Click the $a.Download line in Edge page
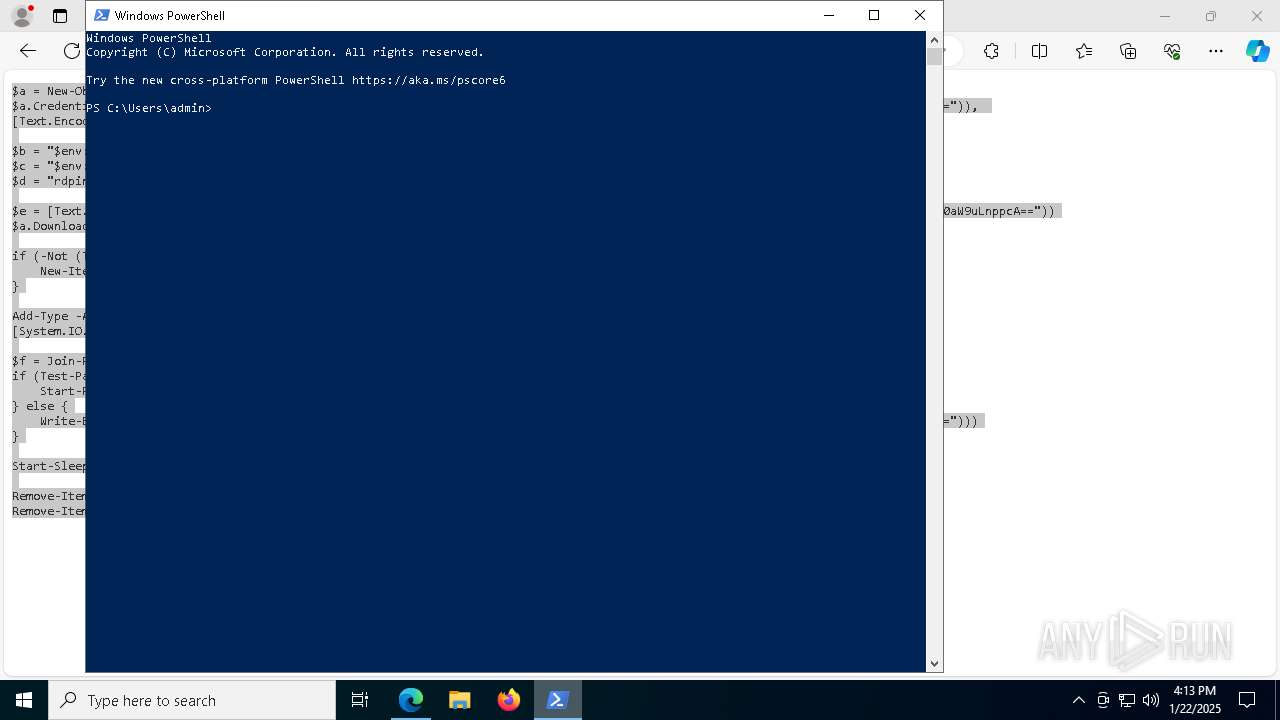This screenshot has height=720, width=1280. (49, 226)
